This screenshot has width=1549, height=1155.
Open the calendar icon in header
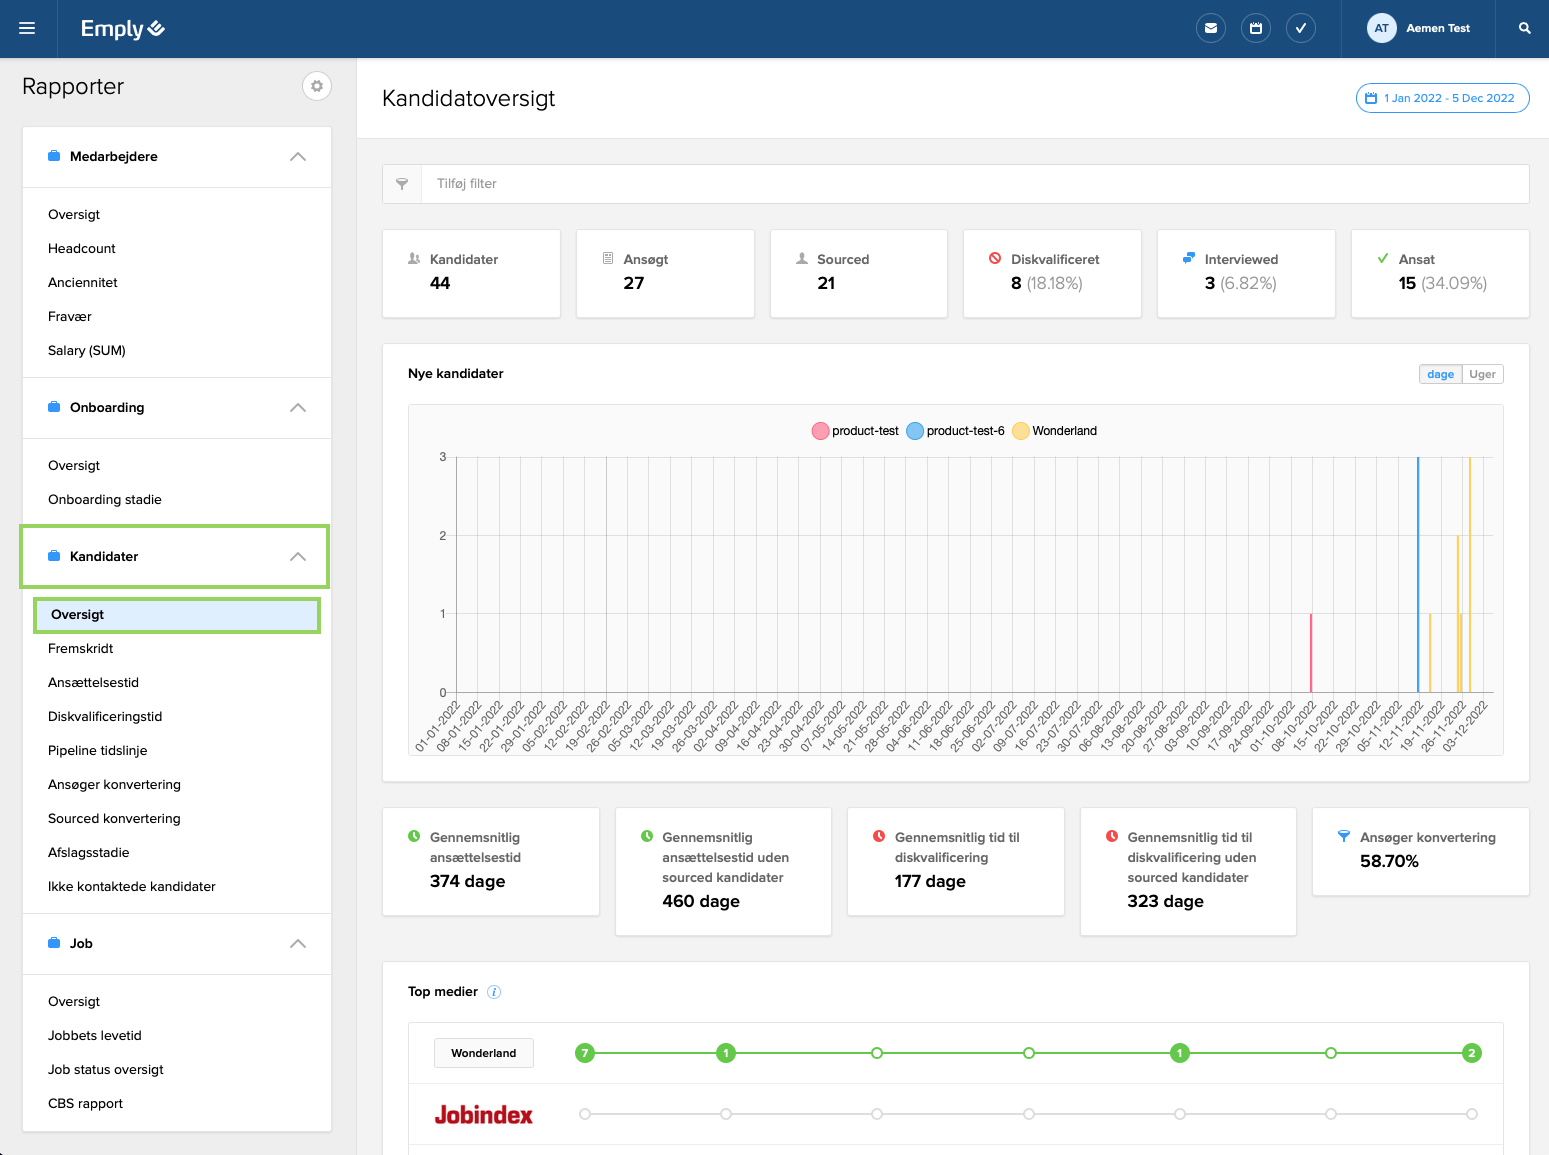pos(1256,28)
